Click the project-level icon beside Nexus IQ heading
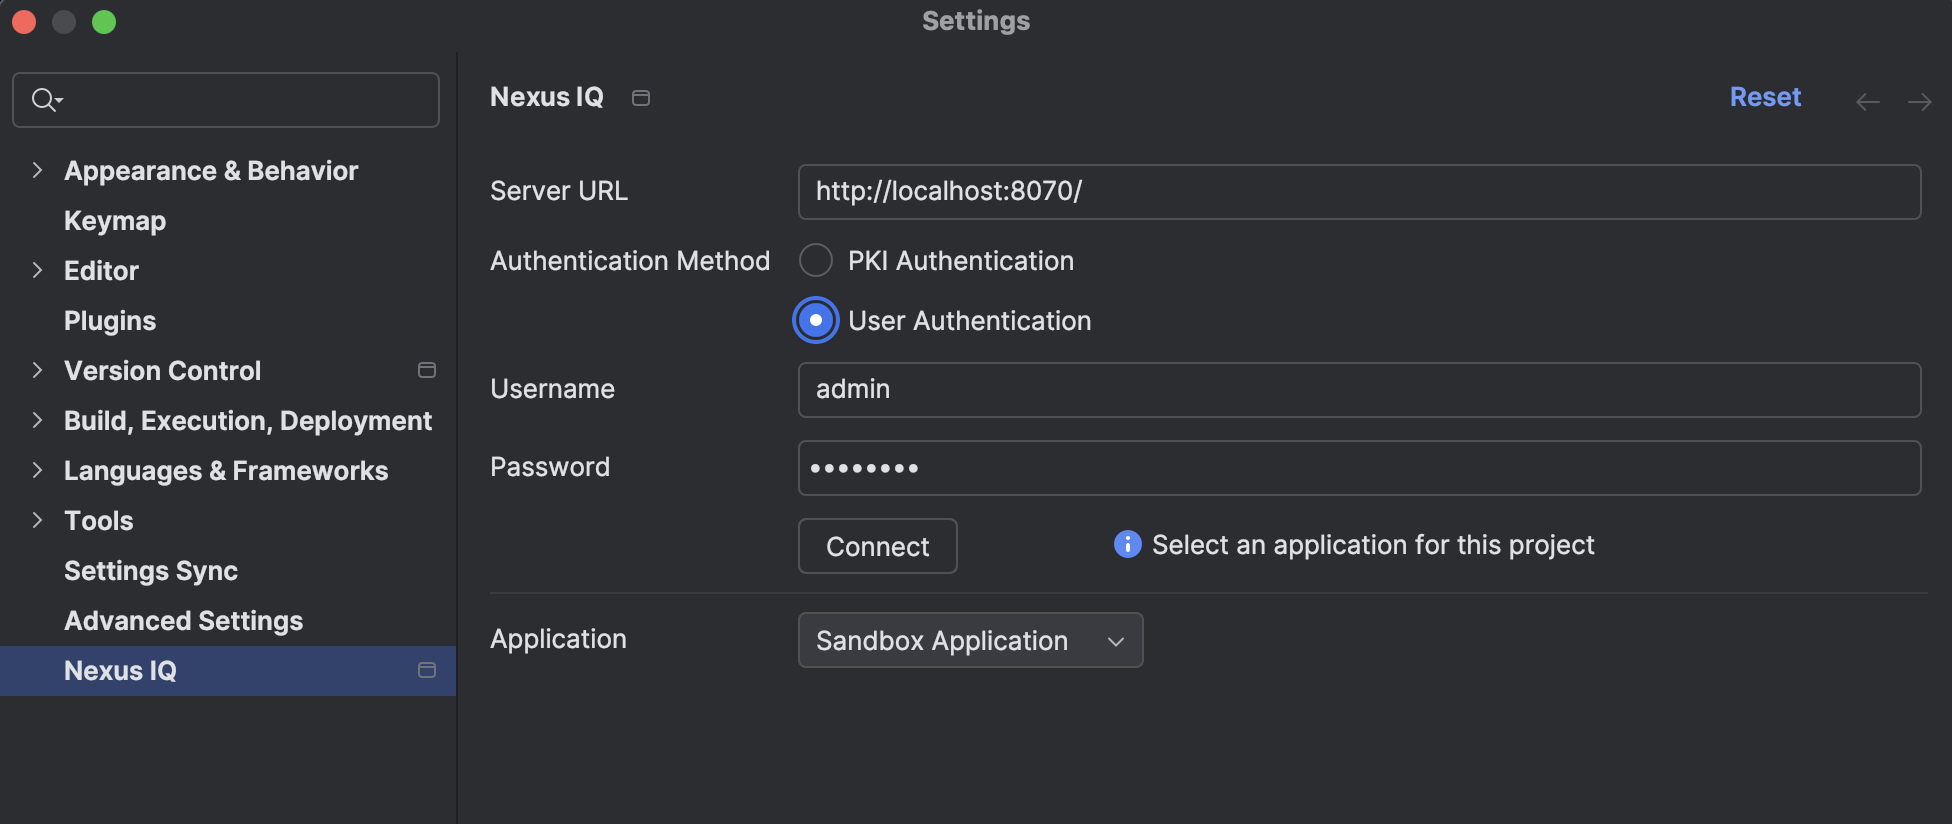The image size is (1952, 824). pyautogui.click(x=641, y=98)
